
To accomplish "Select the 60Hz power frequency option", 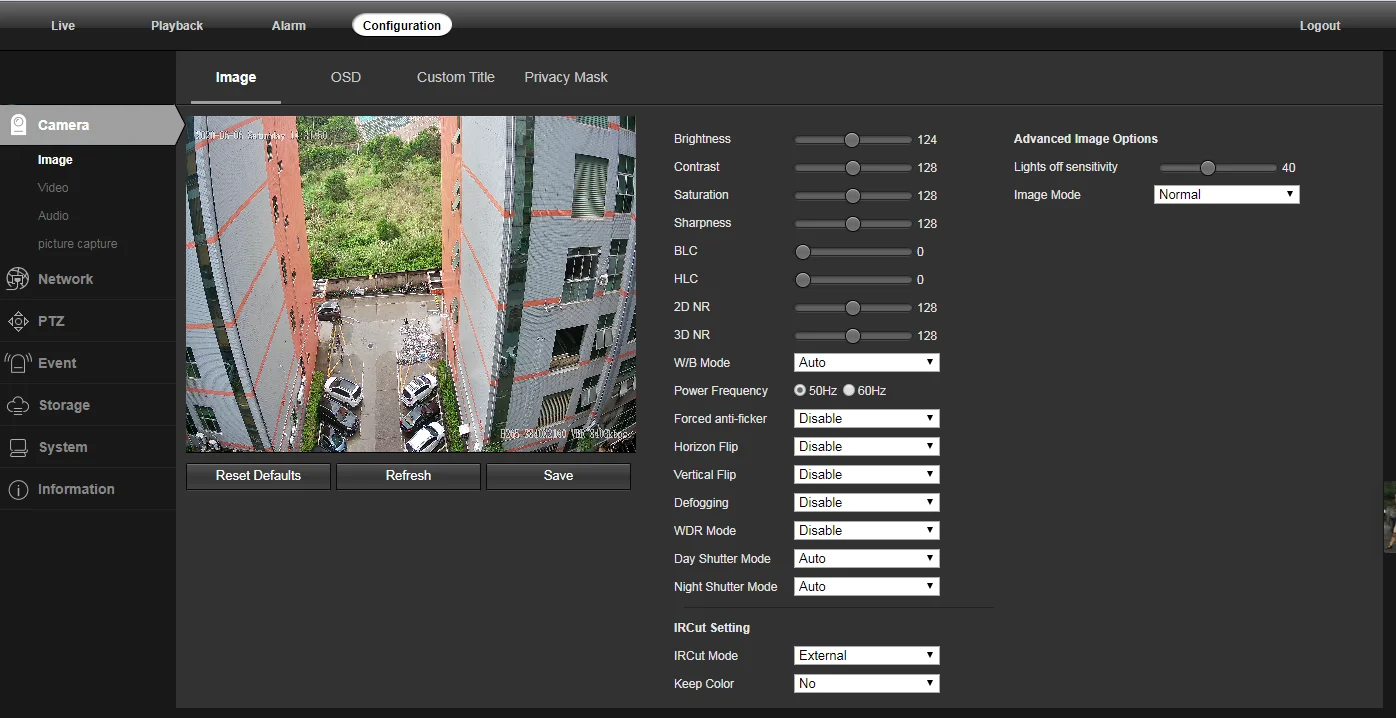I will (849, 391).
